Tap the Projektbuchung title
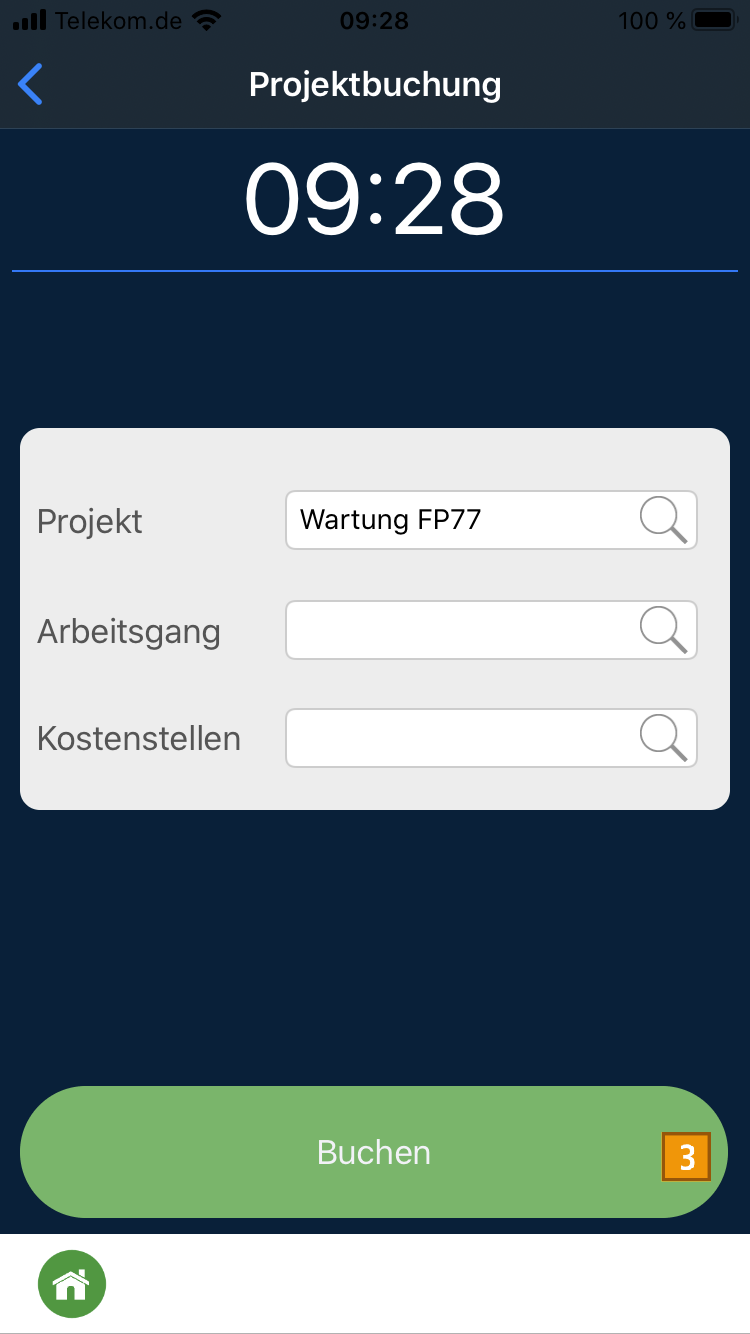The height and width of the screenshot is (1334, 750). tap(375, 84)
